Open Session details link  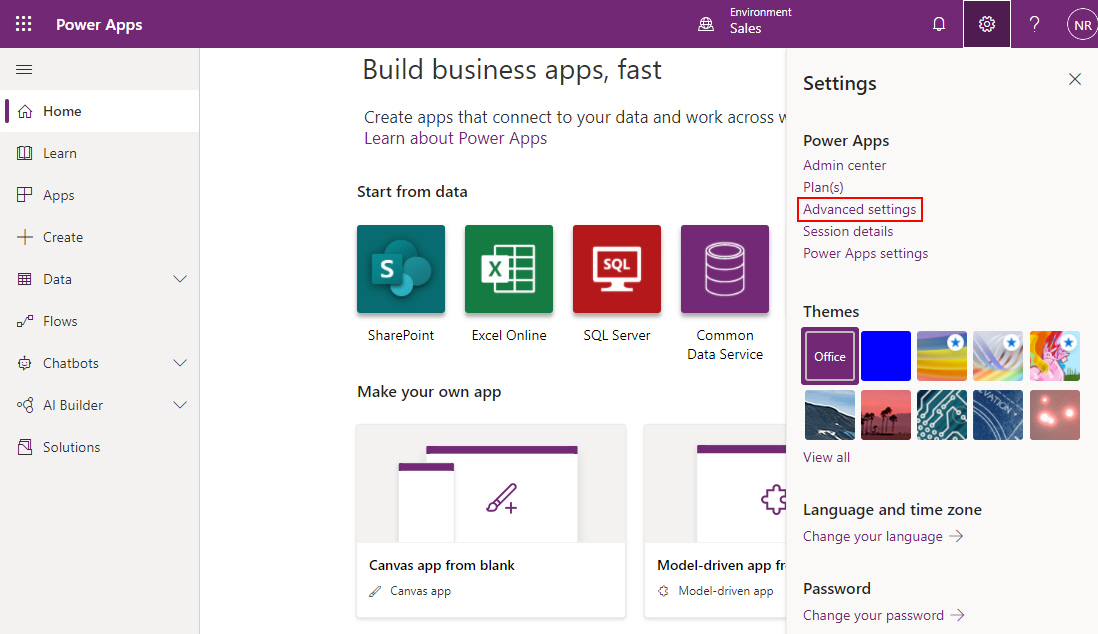tap(848, 231)
